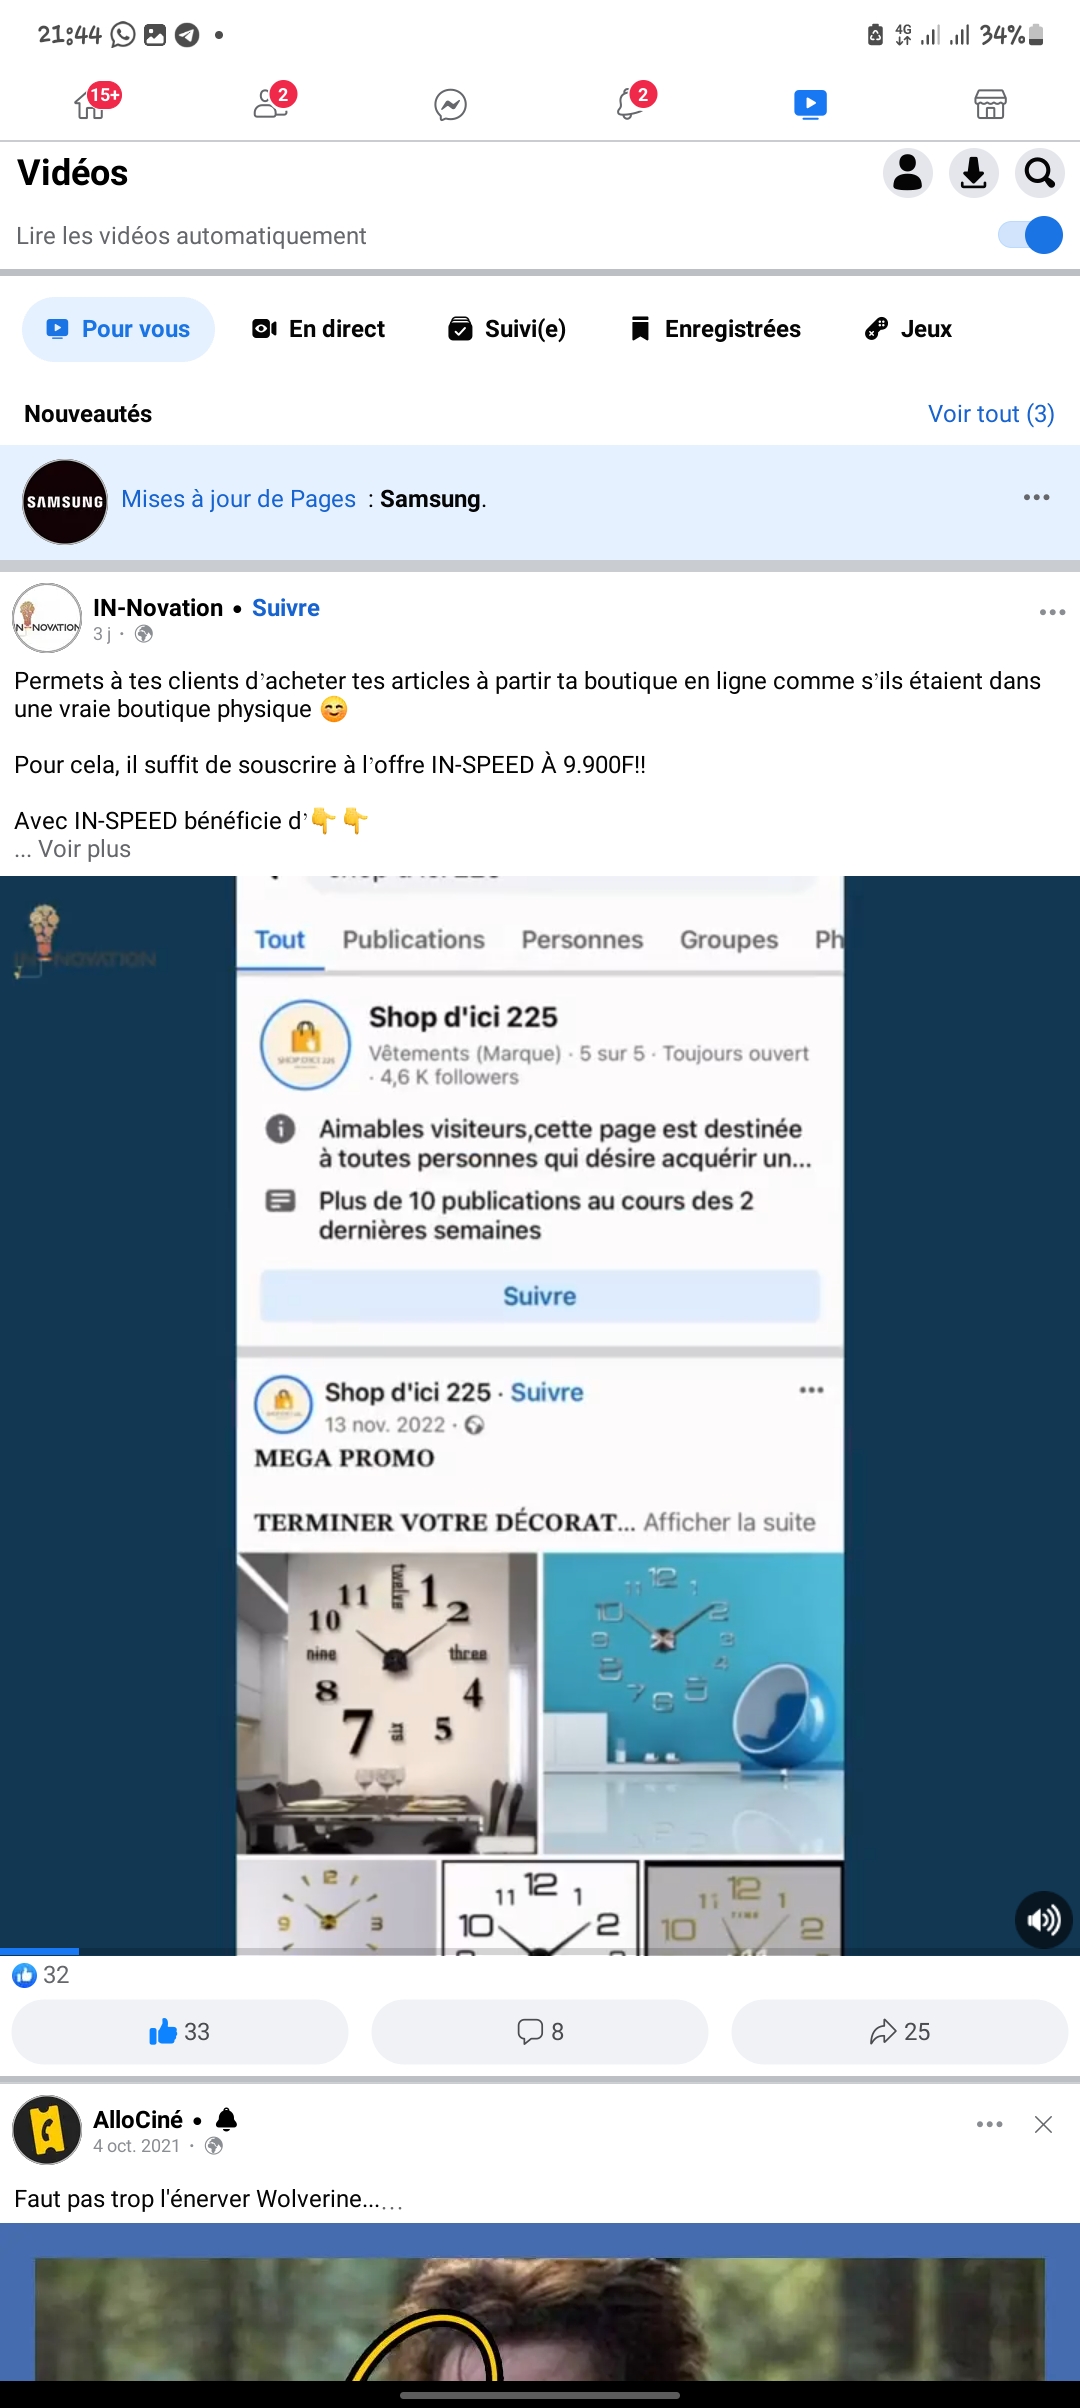Open options menu for IN-Novation post
Image resolution: width=1080 pixels, height=2408 pixels.
tap(1052, 612)
